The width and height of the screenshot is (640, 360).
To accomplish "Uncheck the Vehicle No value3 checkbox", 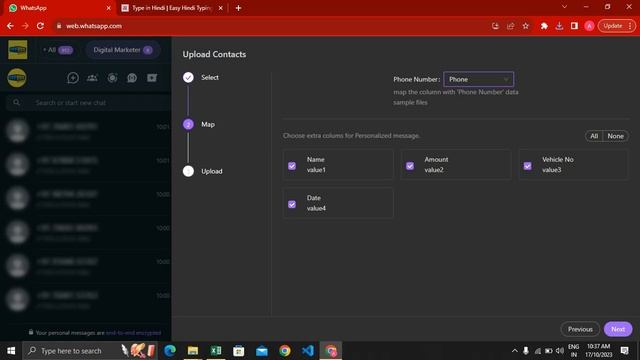I will tap(527, 166).
